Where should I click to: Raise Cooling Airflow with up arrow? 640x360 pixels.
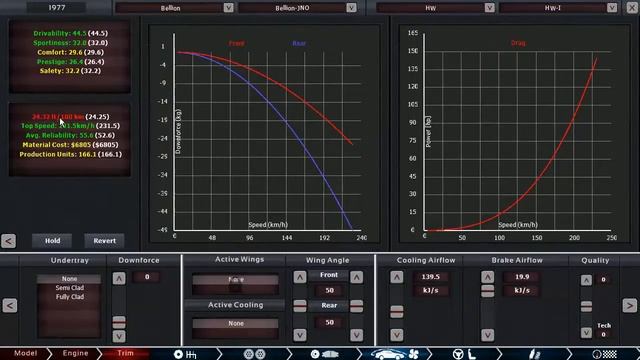(x=397, y=277)
